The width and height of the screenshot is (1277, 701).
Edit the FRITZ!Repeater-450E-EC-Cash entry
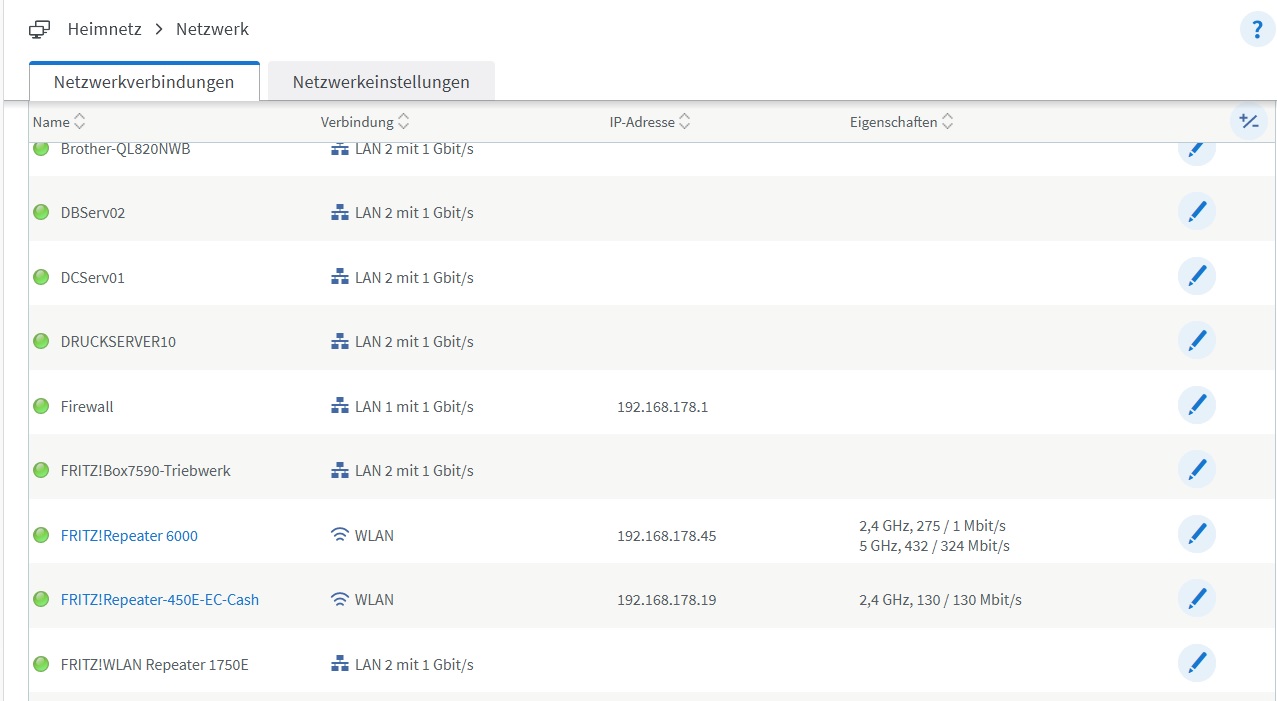[1196, 599]
